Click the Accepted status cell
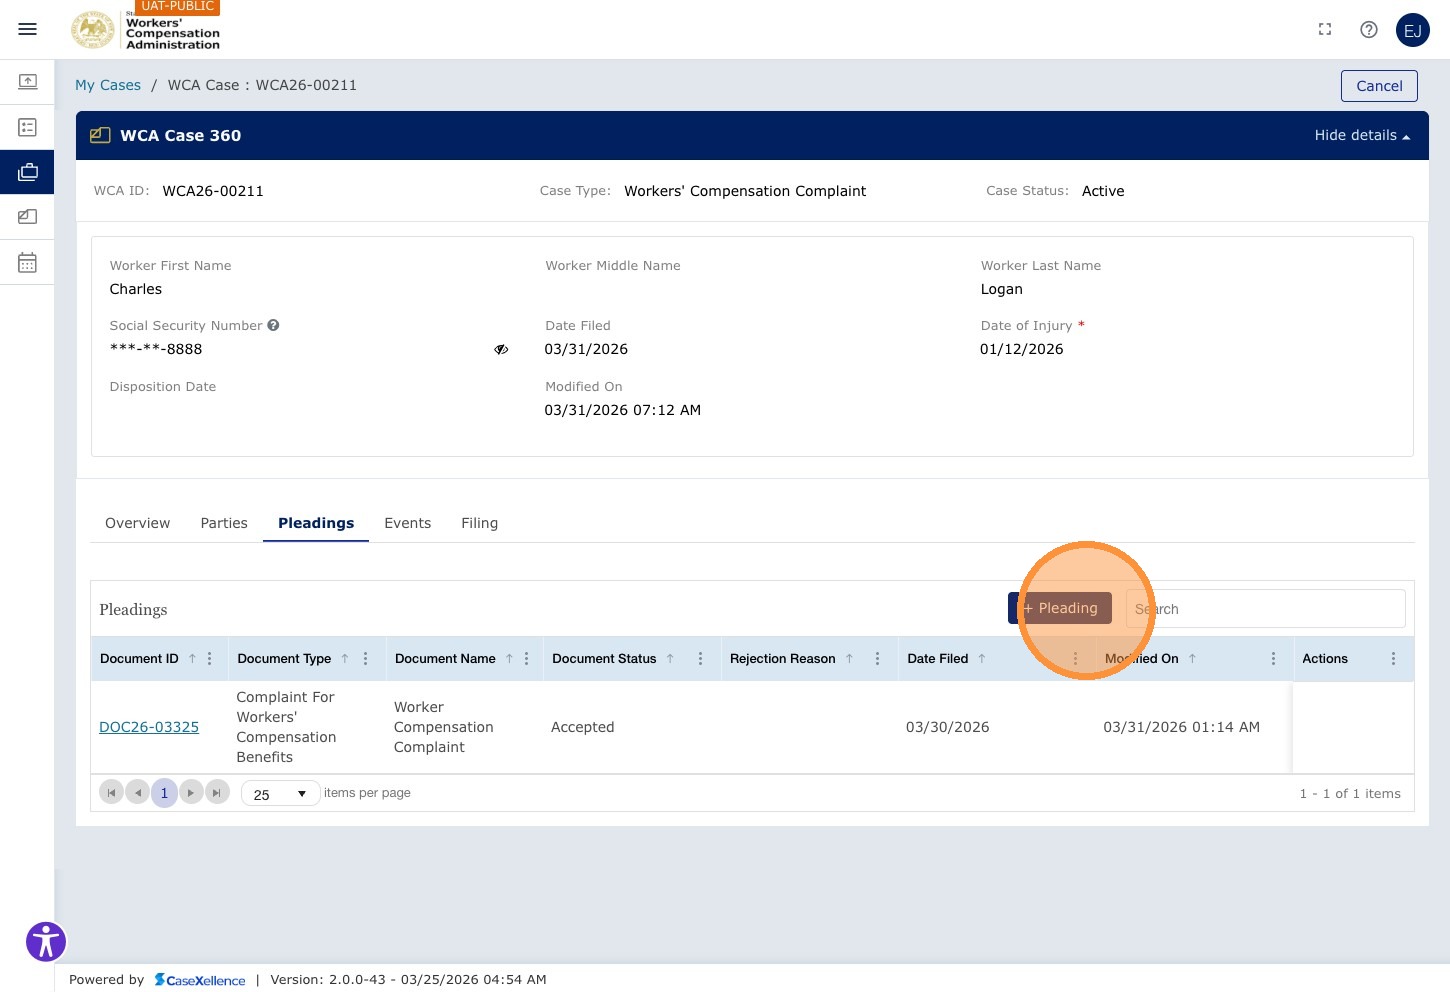The height and width of the screenshot is (992, 1450). (x=583, y=727)
